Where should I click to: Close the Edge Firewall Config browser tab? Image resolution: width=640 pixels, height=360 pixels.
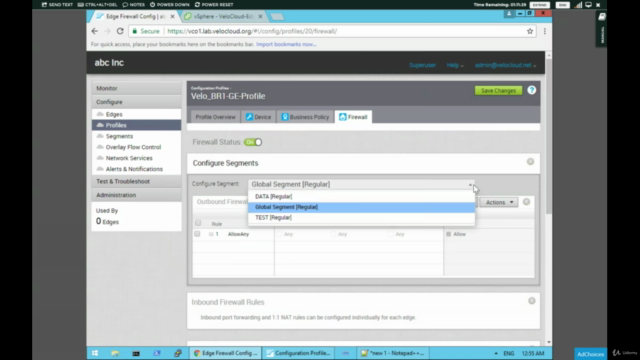172,16
